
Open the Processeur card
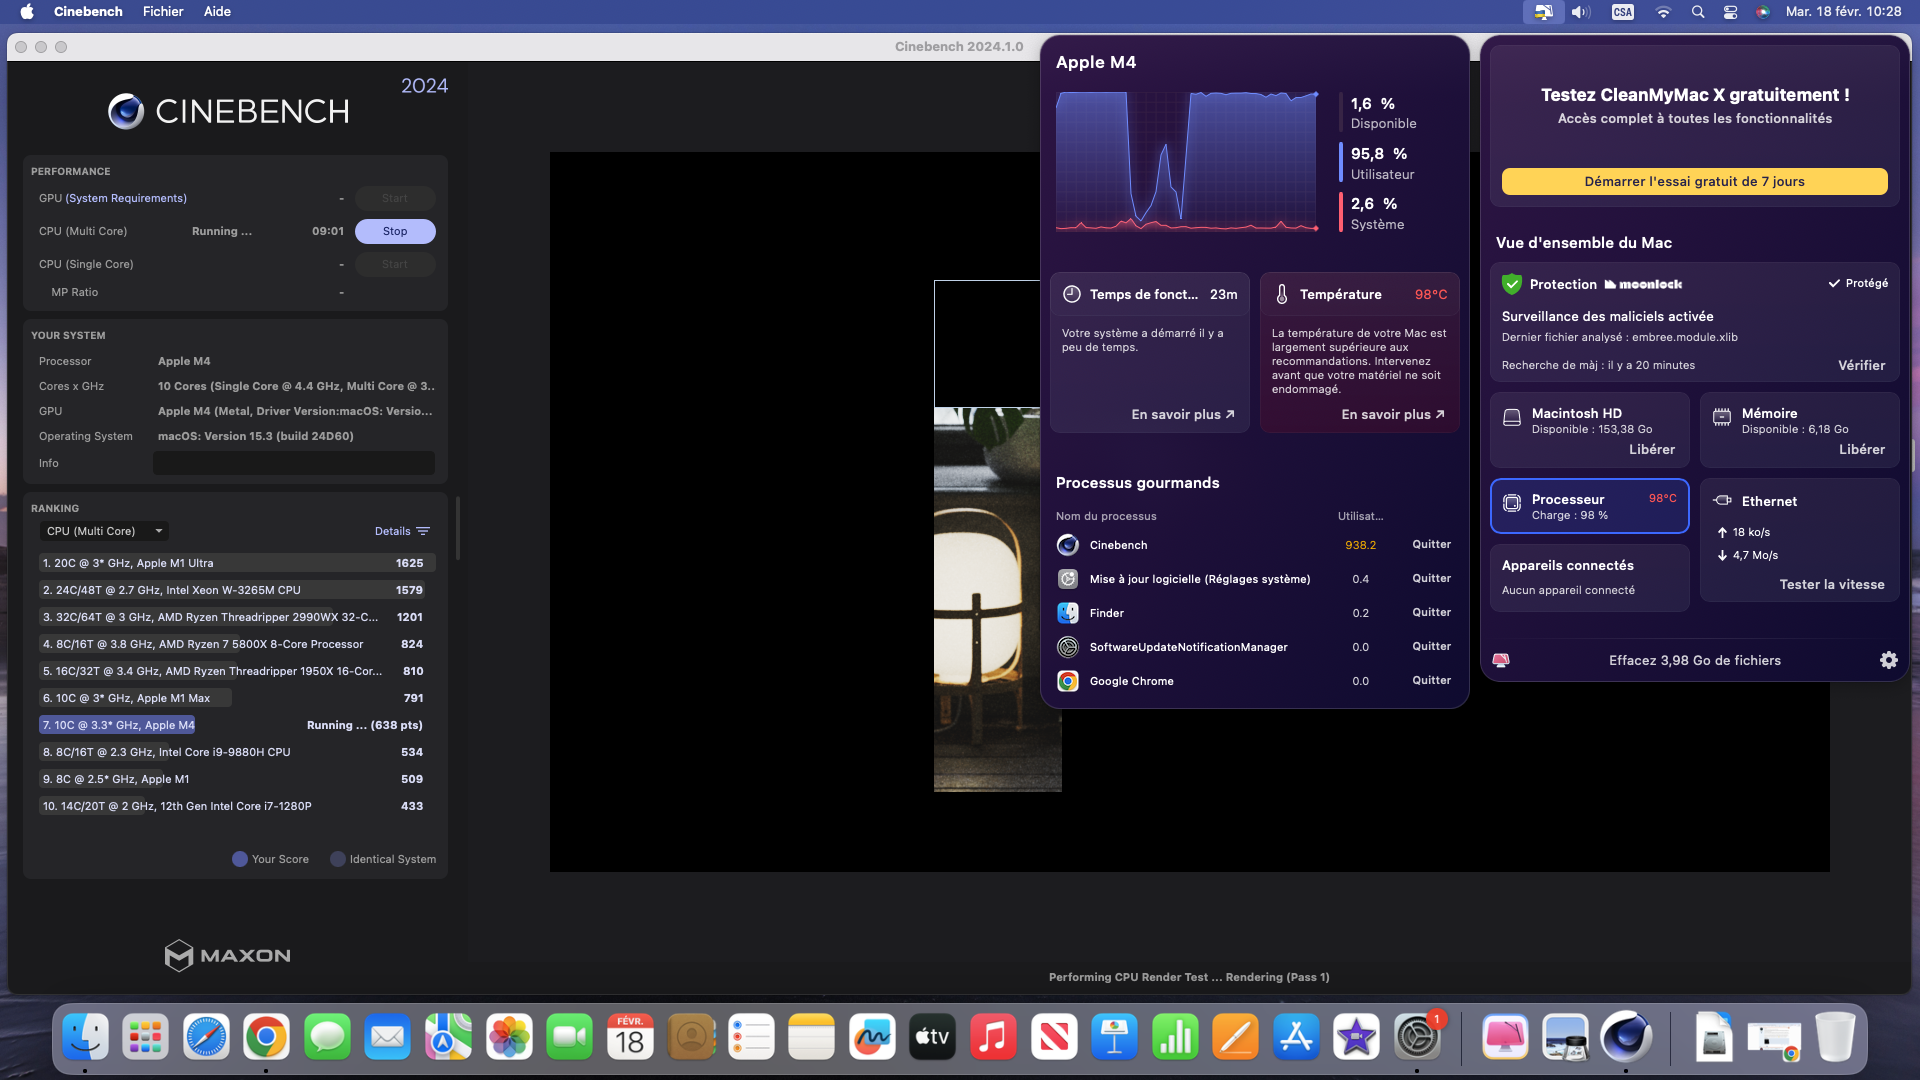tap(1589, 506)
